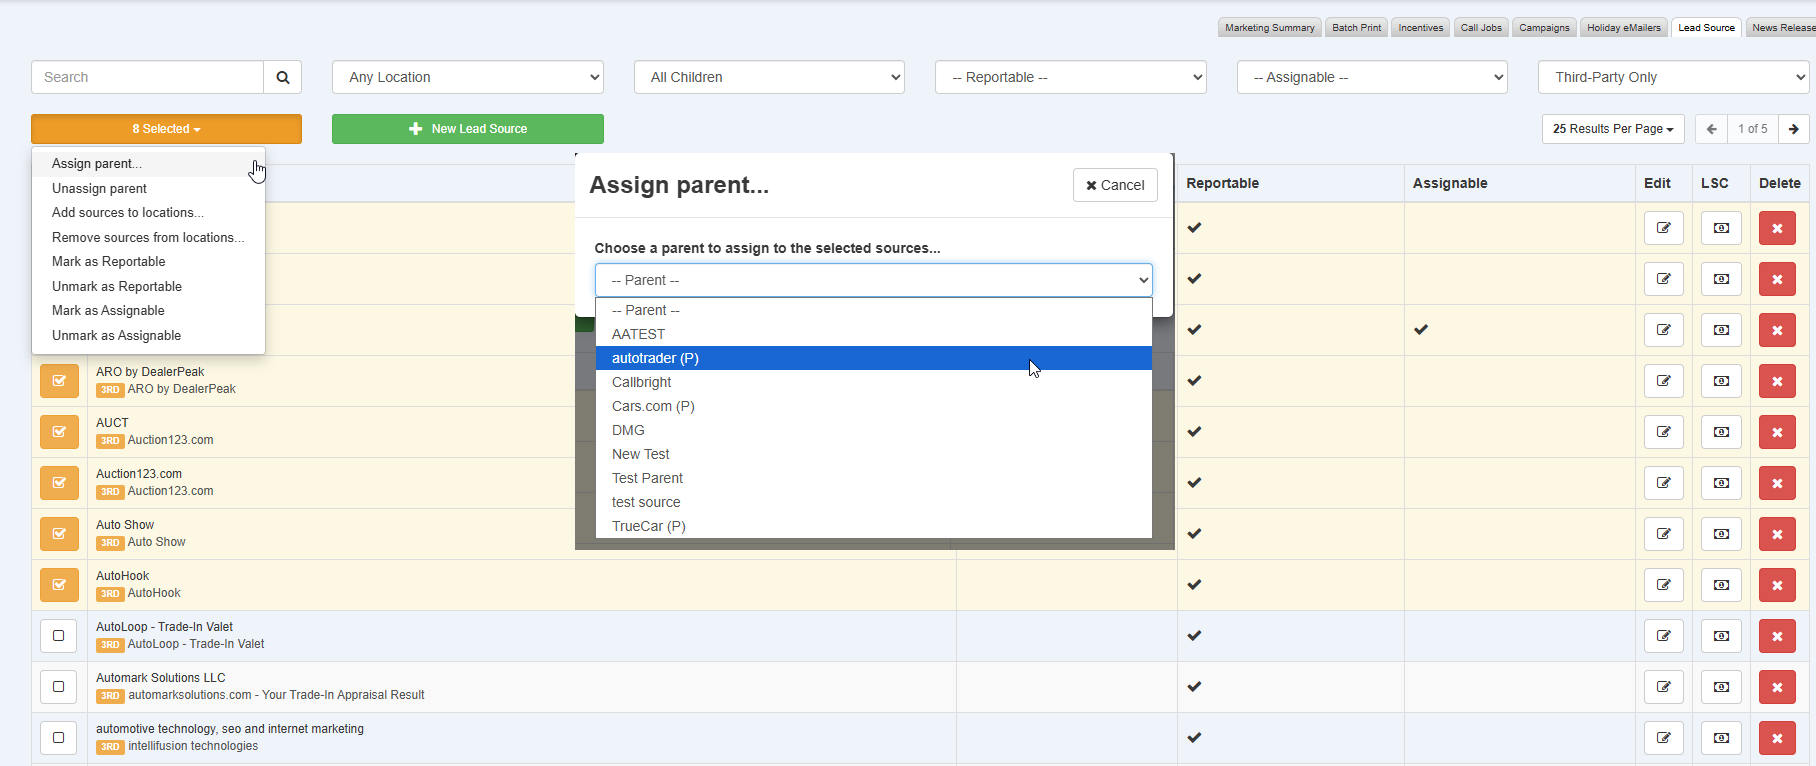Open the Any Location dropdown
Image resolution: width=1816 pixels, height=766 pixels.
point(468,77)
